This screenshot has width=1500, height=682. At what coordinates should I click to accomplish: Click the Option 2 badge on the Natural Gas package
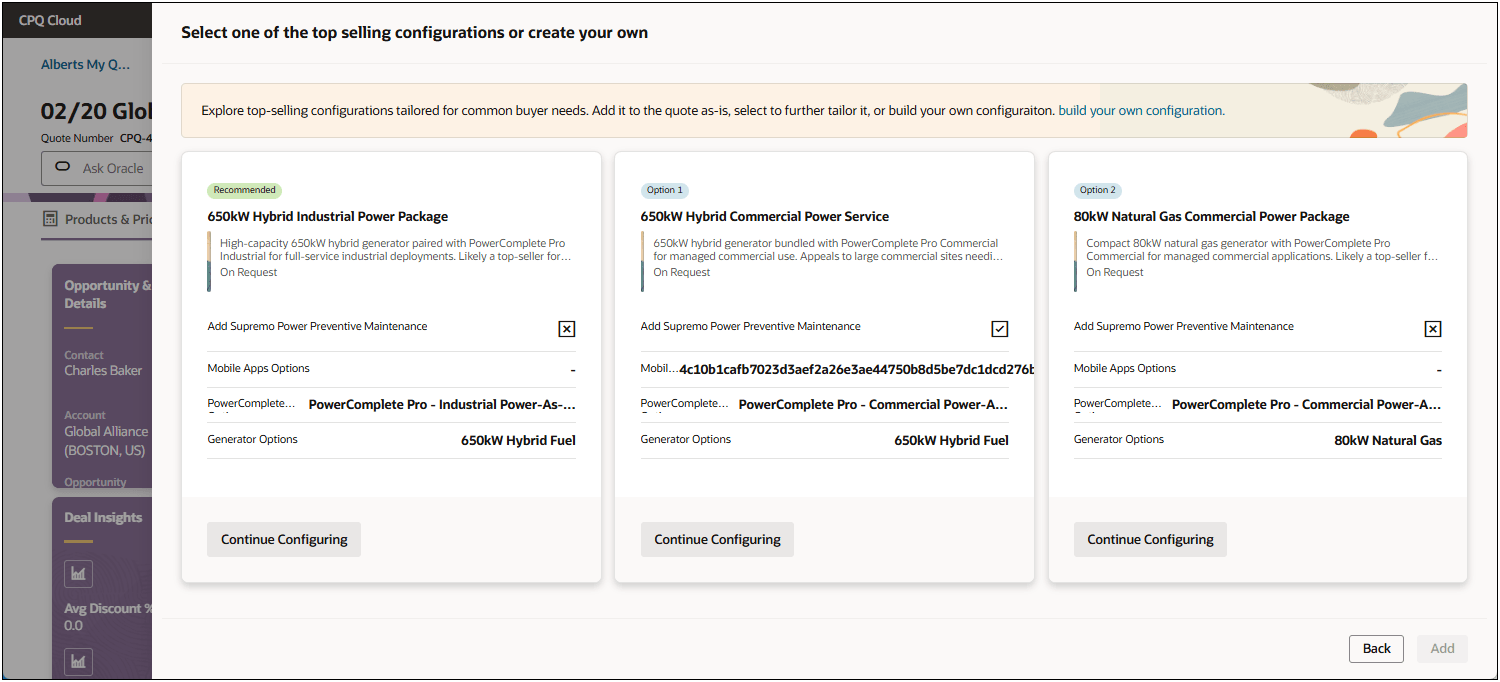point(1098,190)
